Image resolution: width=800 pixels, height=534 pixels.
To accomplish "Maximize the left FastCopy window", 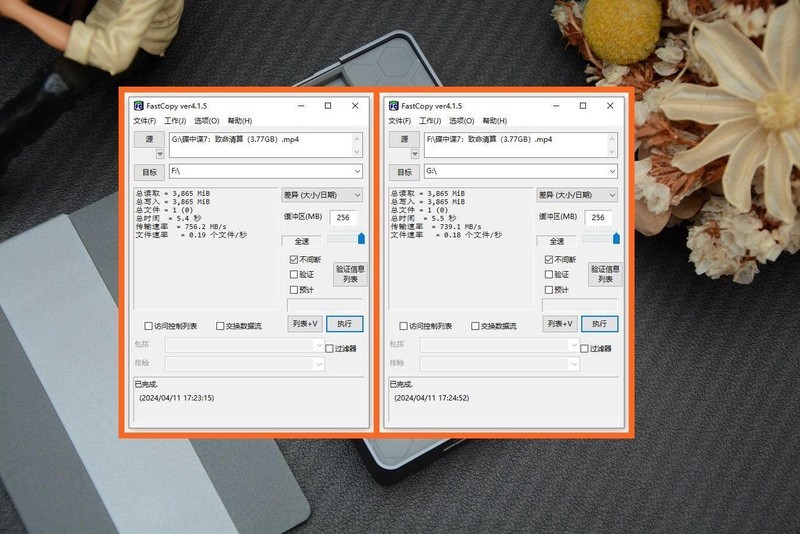I will pyautogui.click(x=328, y=106).
